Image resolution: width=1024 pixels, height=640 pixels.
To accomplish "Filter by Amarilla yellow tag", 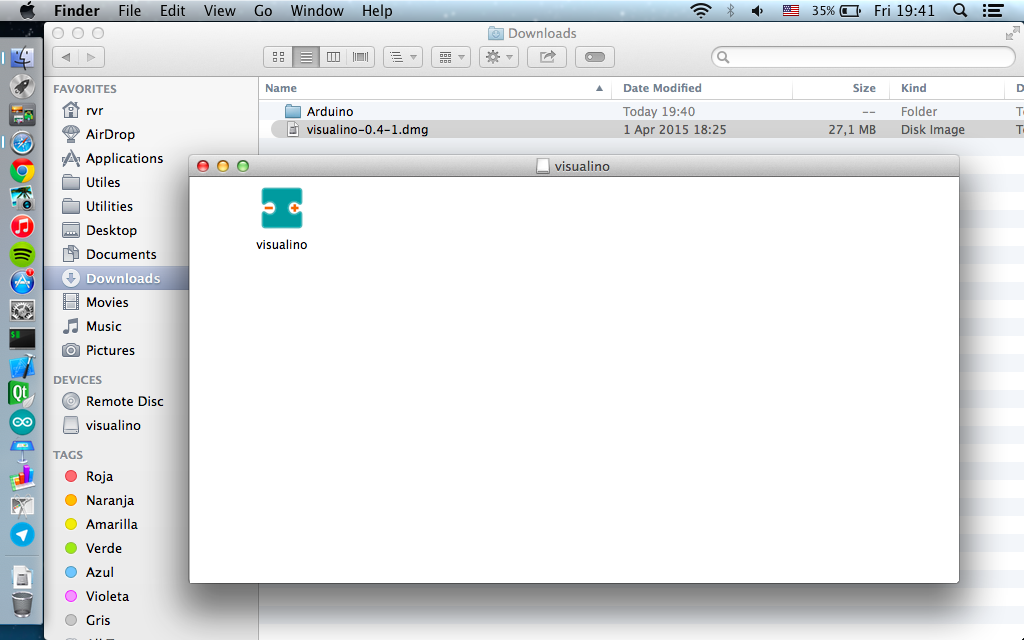I will click(x=112, y=524).
